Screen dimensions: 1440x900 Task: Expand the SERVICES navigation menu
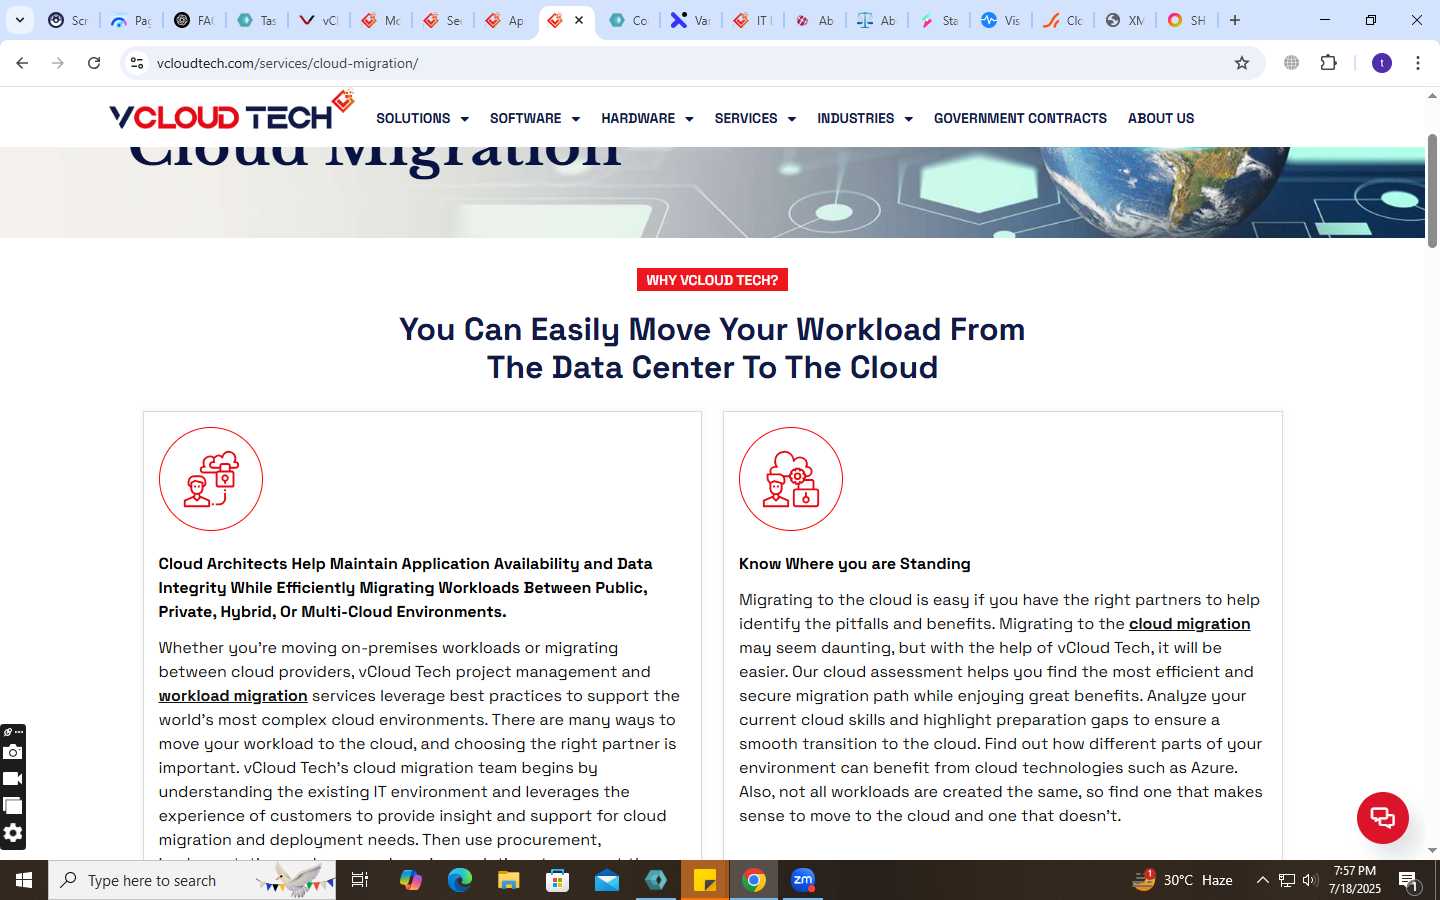[x=755, y=118]
